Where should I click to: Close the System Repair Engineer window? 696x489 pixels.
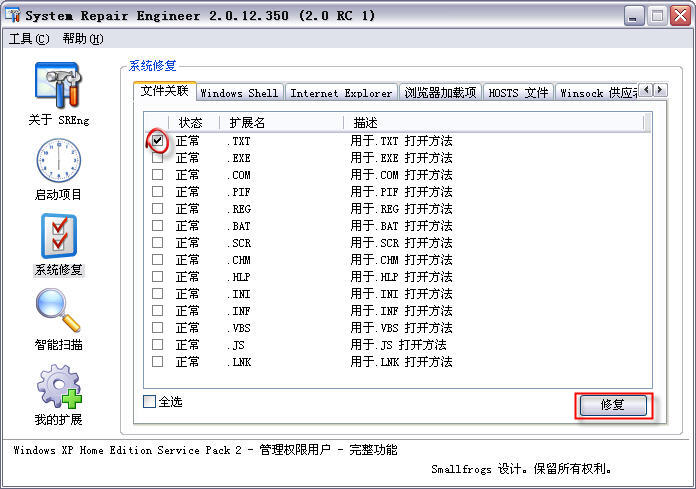point(680,16)
